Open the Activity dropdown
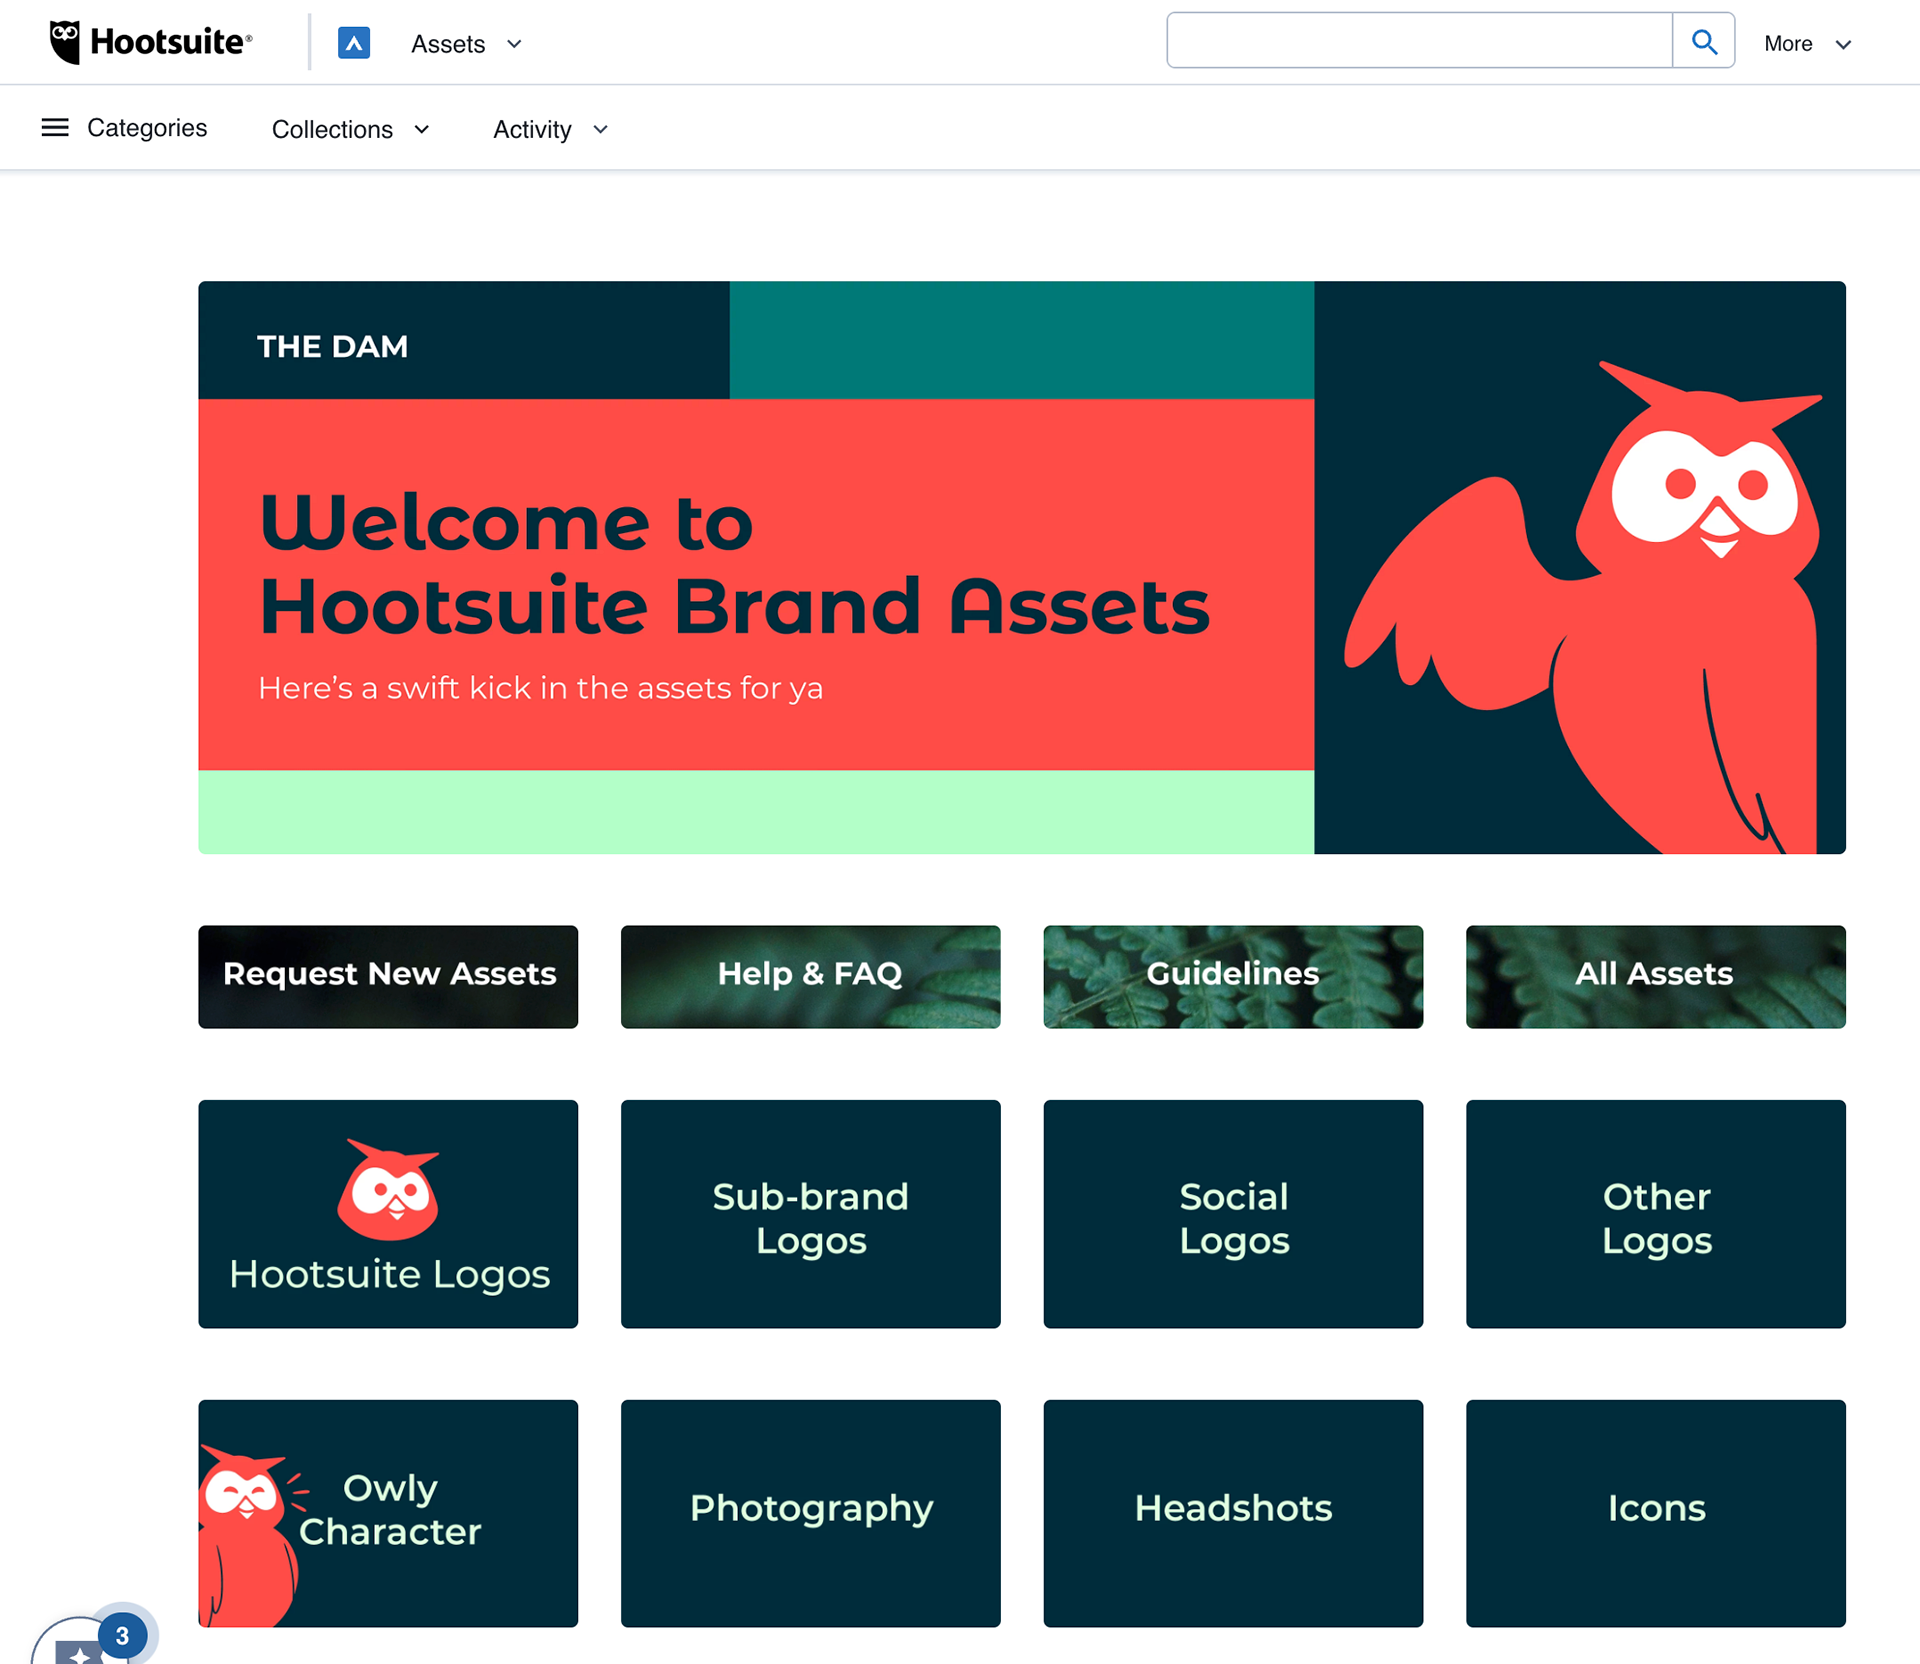1920x1664 pixels. 551,130
